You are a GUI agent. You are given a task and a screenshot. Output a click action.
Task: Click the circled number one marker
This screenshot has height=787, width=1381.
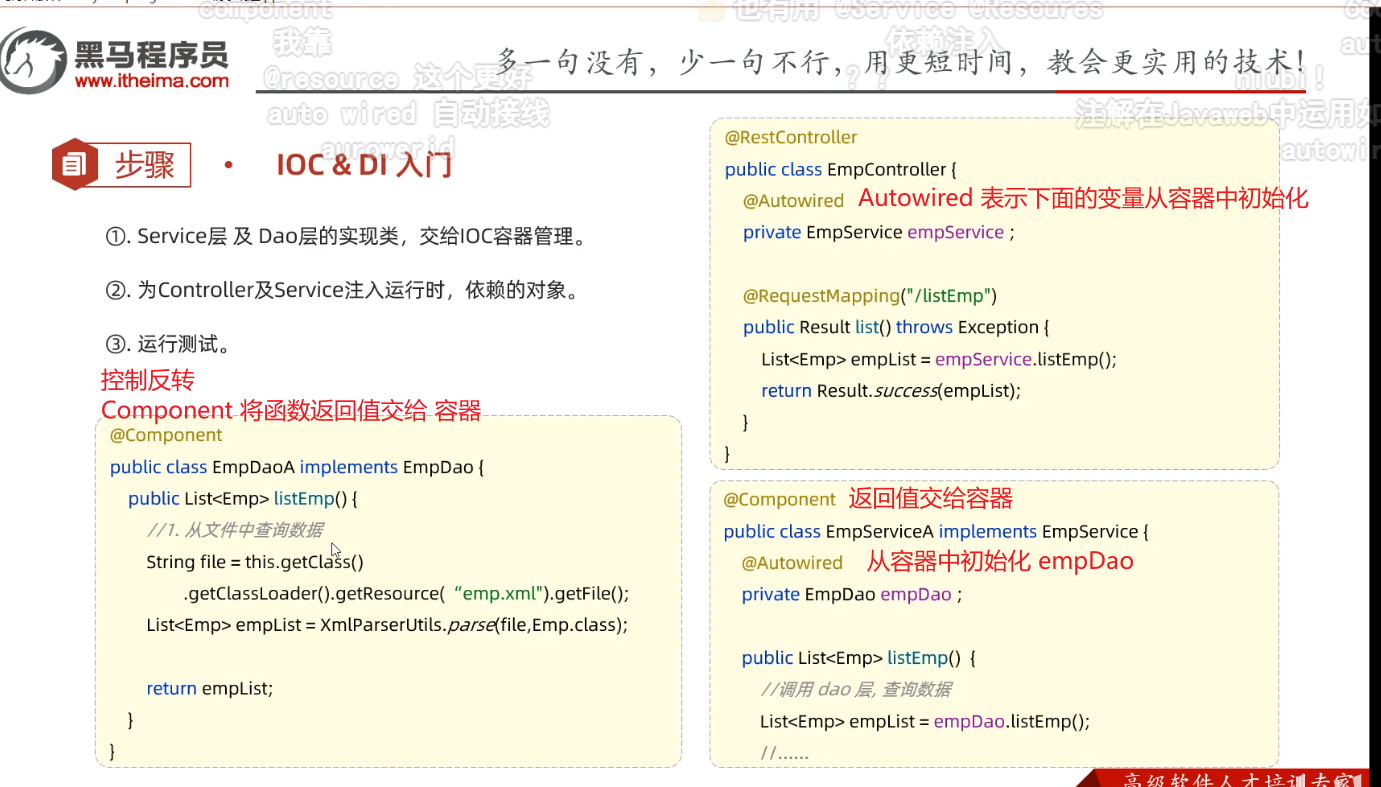[118, 237]
